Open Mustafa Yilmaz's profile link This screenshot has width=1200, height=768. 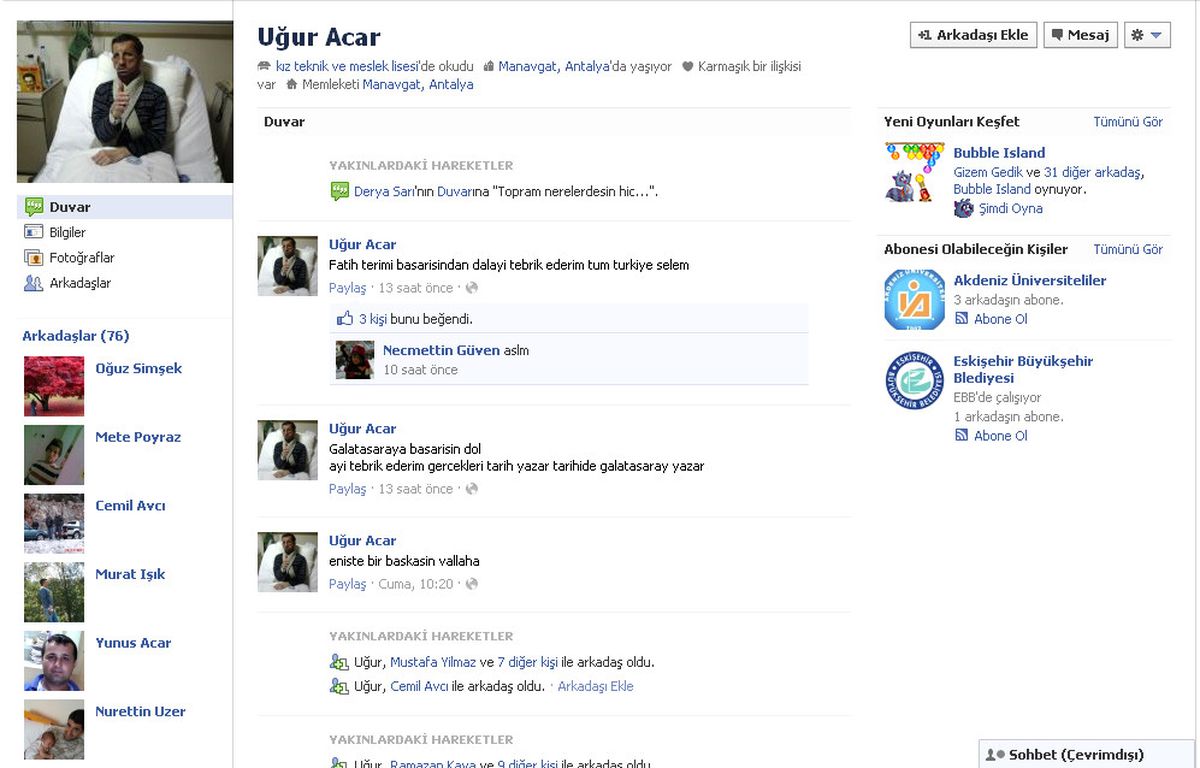pyautogui.click(x=433, y=662)
